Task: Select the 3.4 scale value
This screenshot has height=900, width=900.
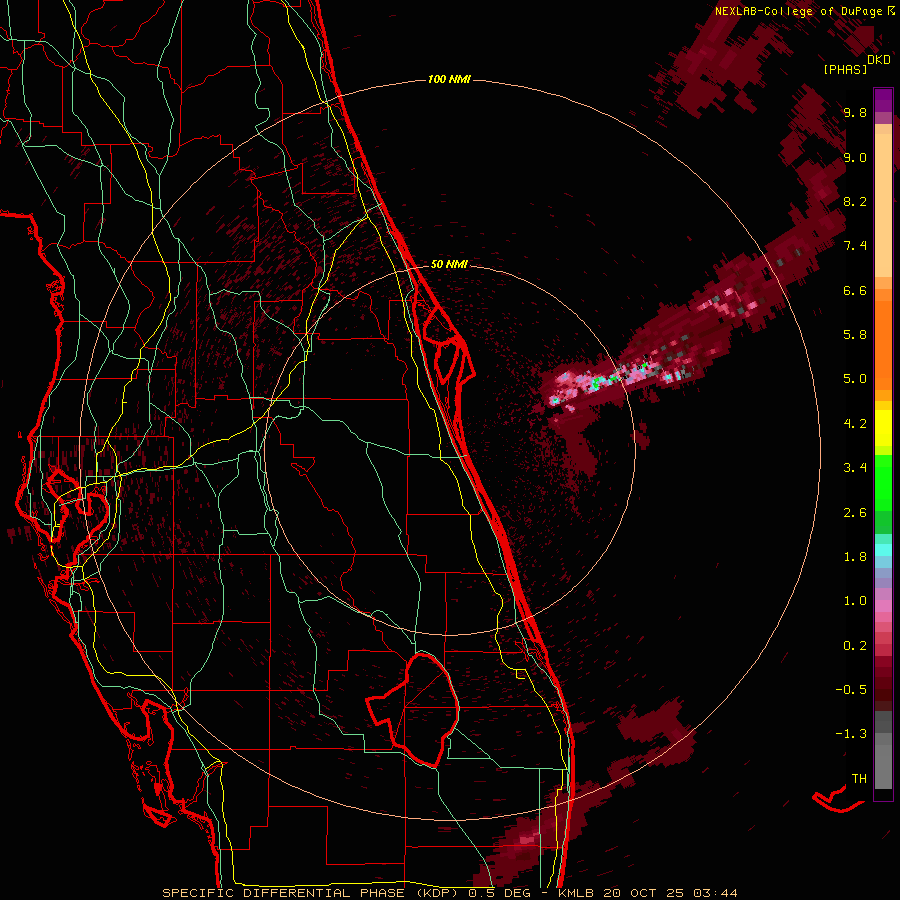Action: [855, 468]
